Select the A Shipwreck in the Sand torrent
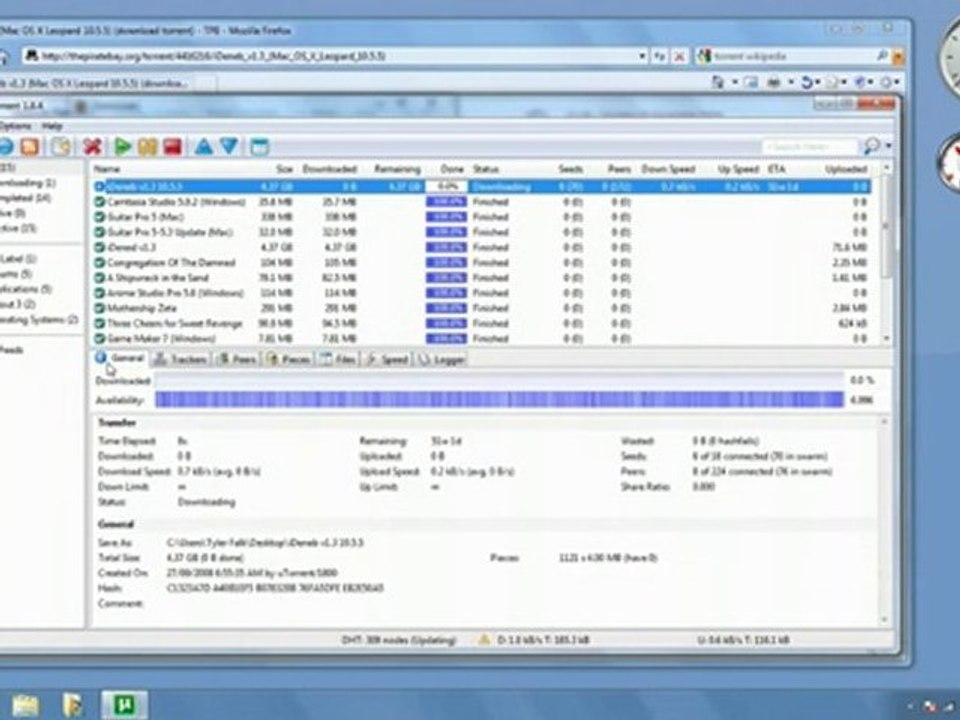 point(482,278)
